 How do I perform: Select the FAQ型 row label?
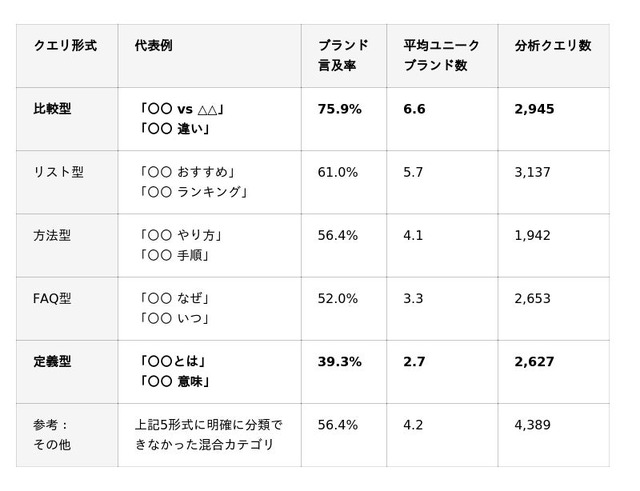52,298
